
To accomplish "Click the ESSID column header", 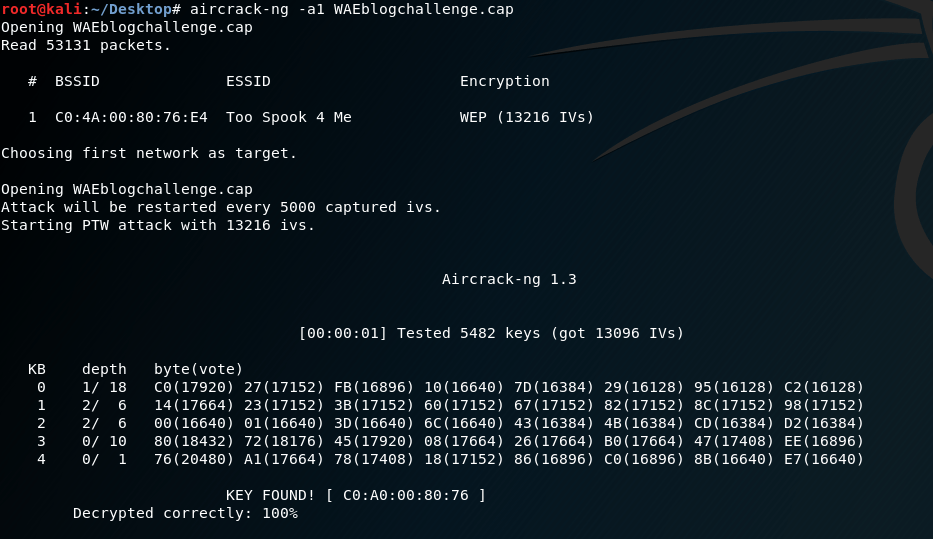I will click(x=248, y=81).
